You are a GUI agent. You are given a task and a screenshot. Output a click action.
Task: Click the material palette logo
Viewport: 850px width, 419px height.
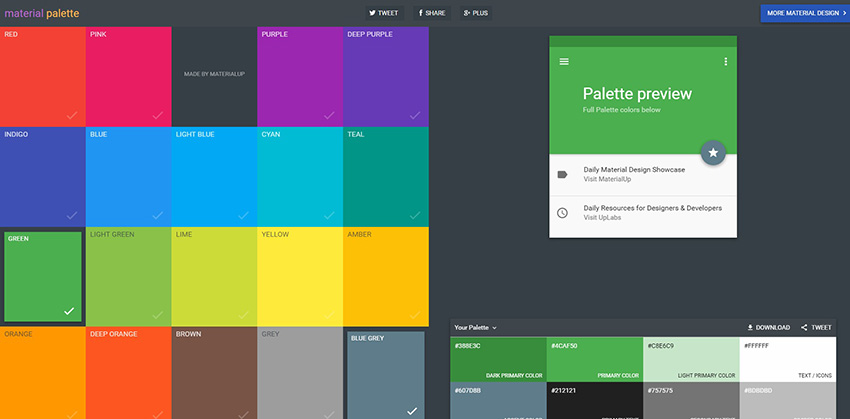(40, 14)
